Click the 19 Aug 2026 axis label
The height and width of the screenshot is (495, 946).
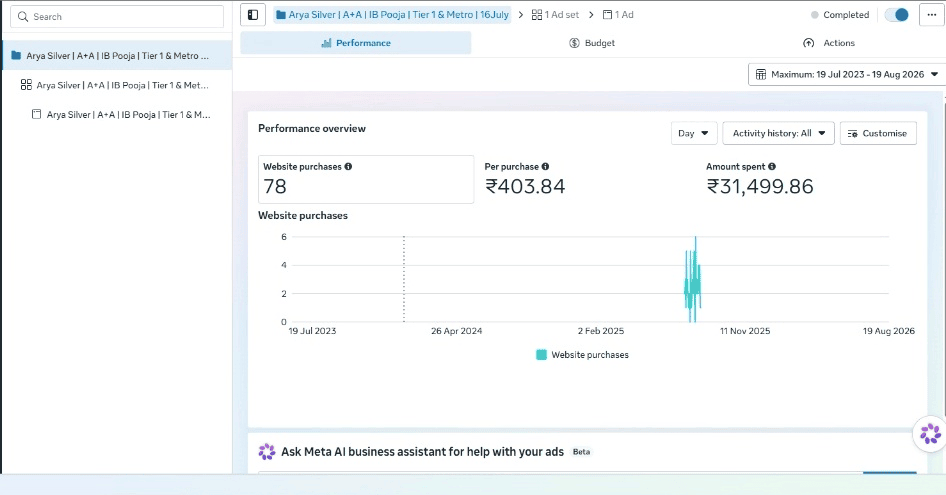point(889,331)
